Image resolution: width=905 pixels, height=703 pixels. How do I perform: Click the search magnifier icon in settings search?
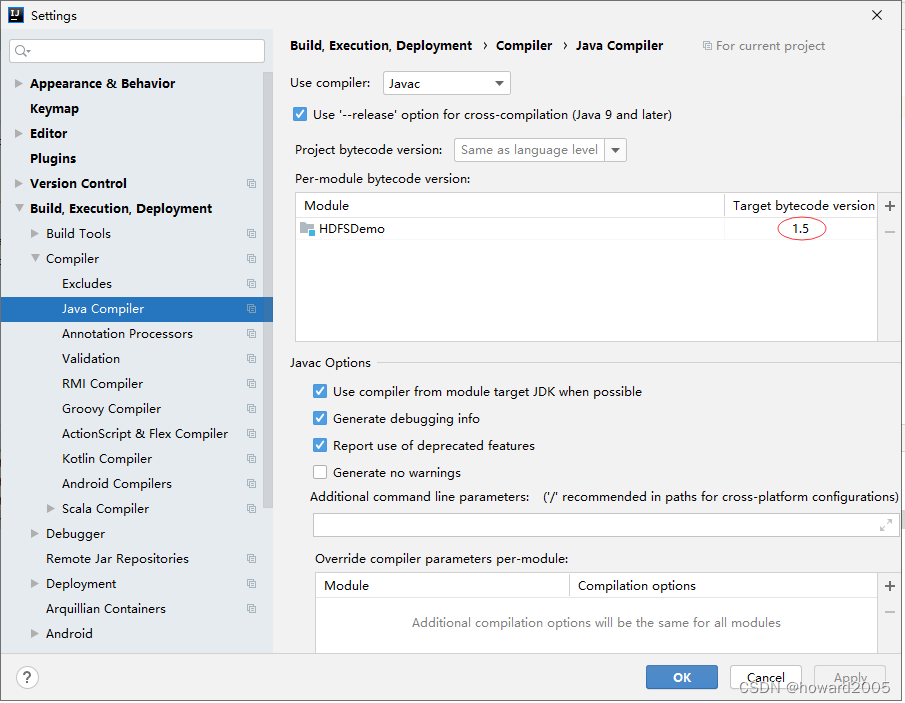22,51
